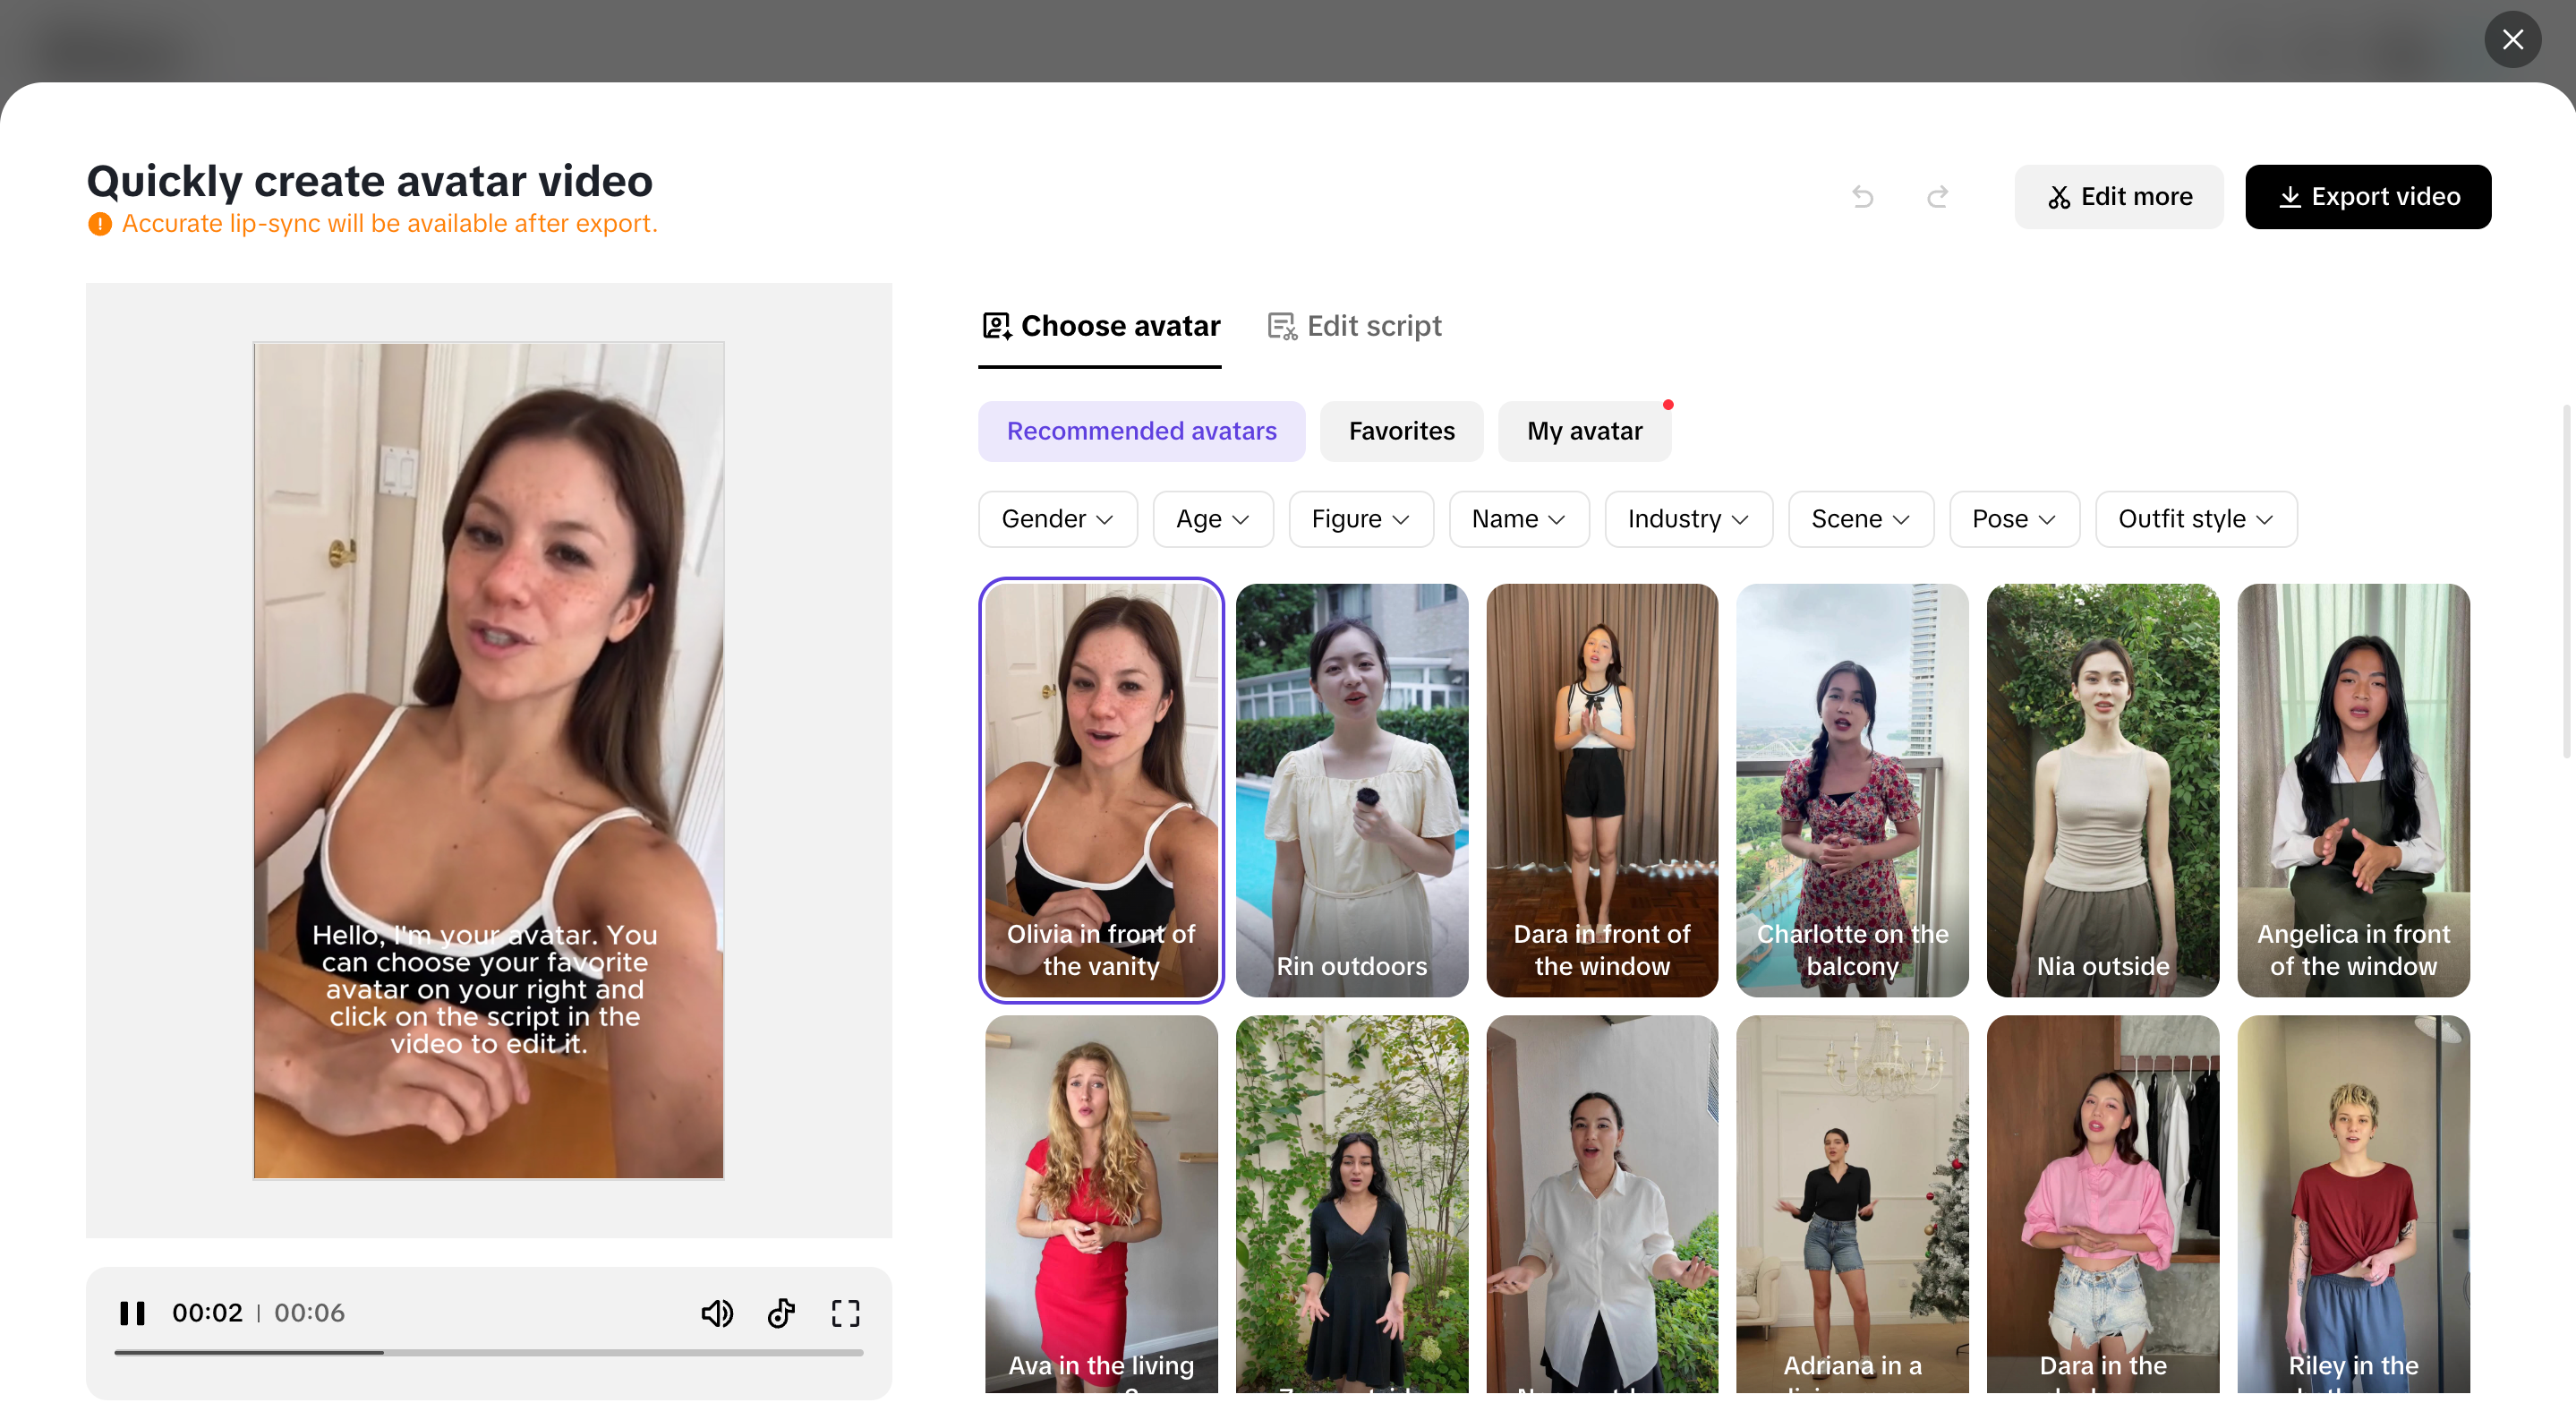Select Recommended avatars filter

click(x=1141, y=431)
